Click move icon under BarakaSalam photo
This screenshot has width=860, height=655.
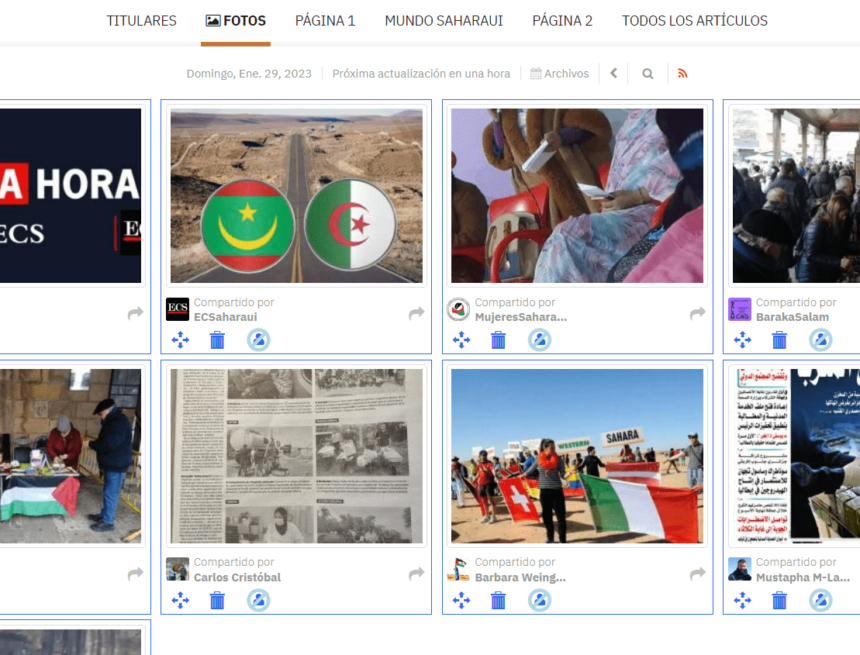[742, 340]
